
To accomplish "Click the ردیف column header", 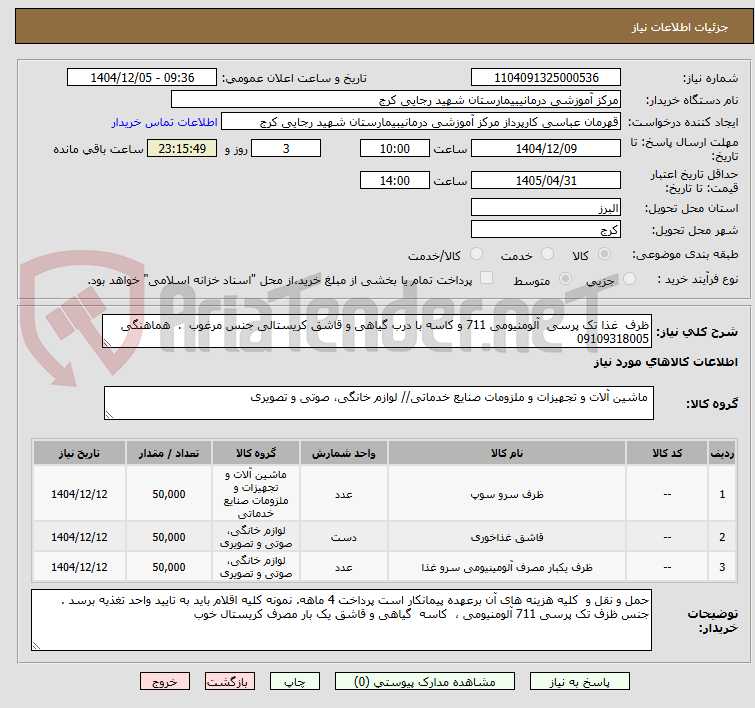I will (x=722, y=453).
